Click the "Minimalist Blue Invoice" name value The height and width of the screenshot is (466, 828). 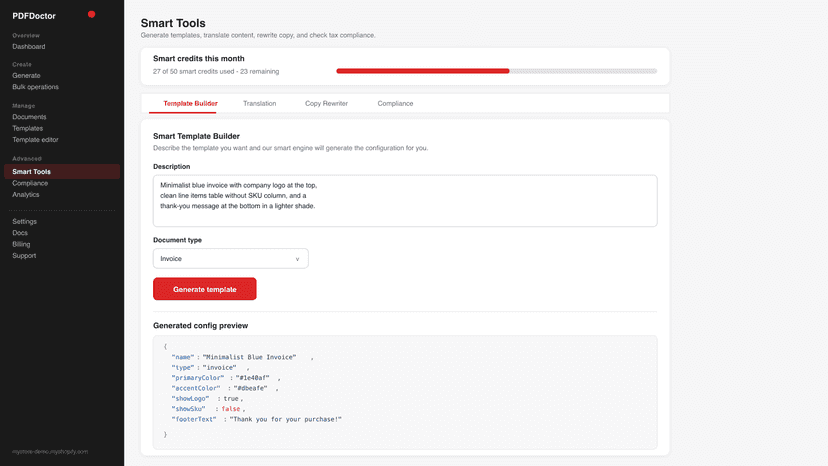pyautogui.click(x=249, y=357)
